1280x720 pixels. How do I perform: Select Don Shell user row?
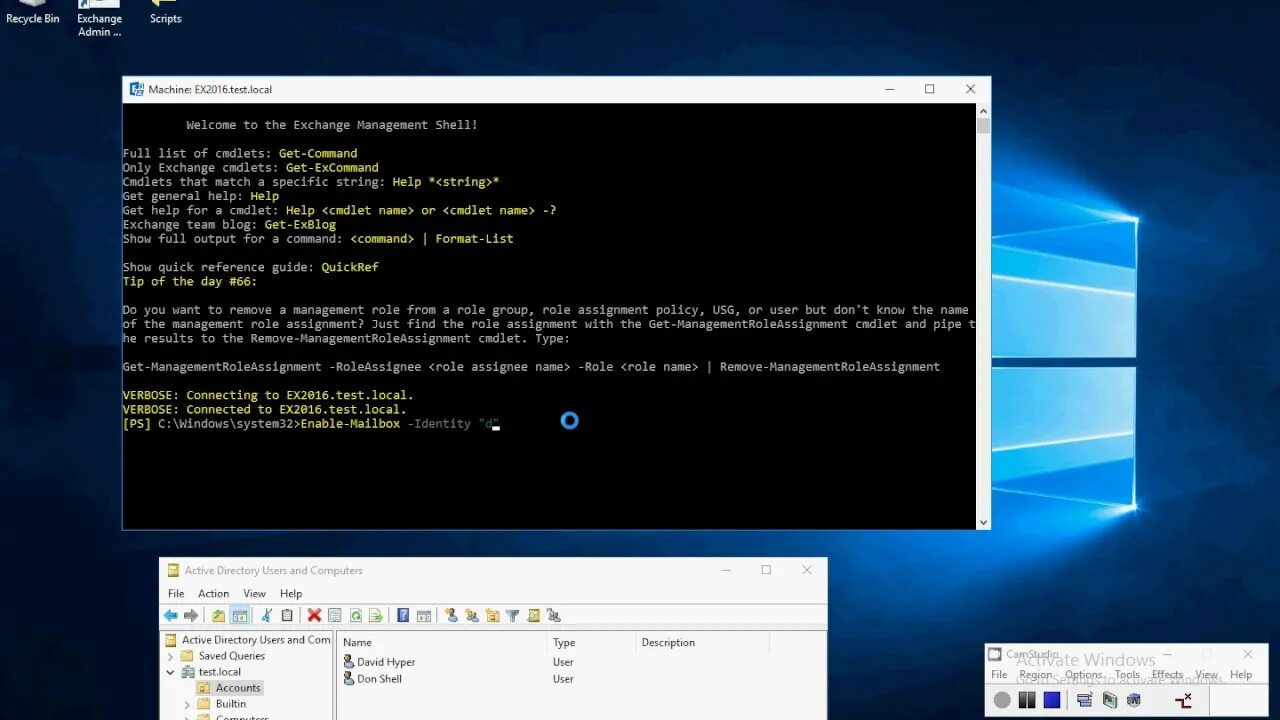[x=372, y=679]
